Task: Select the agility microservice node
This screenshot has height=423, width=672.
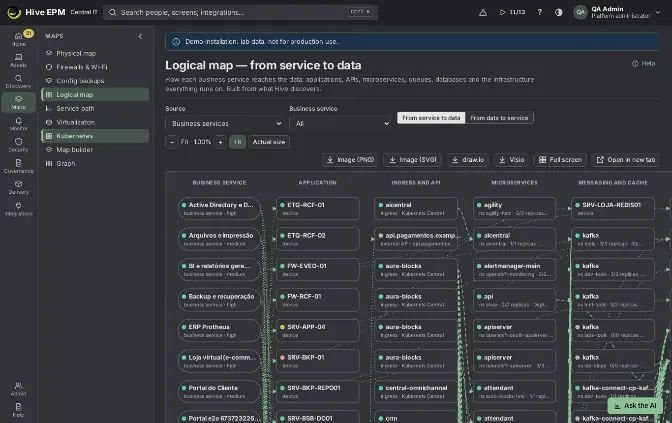Action: (514, 208)
